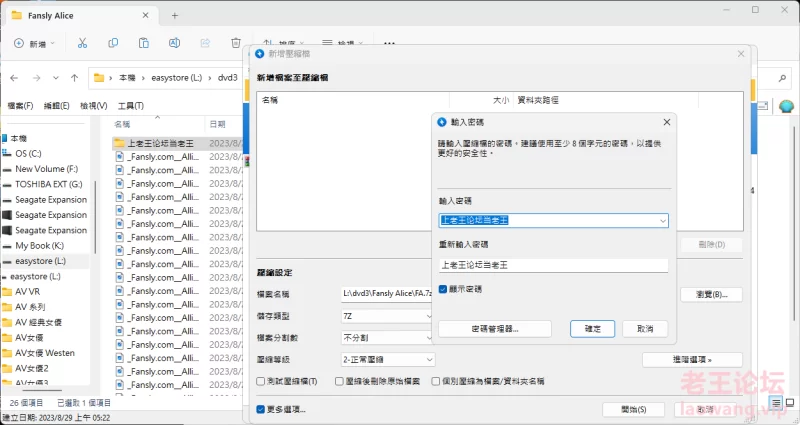The height and width of the screenshot is (425, 800).
Task: Click the Paste clipboard icon
Action: click(144, 43)
